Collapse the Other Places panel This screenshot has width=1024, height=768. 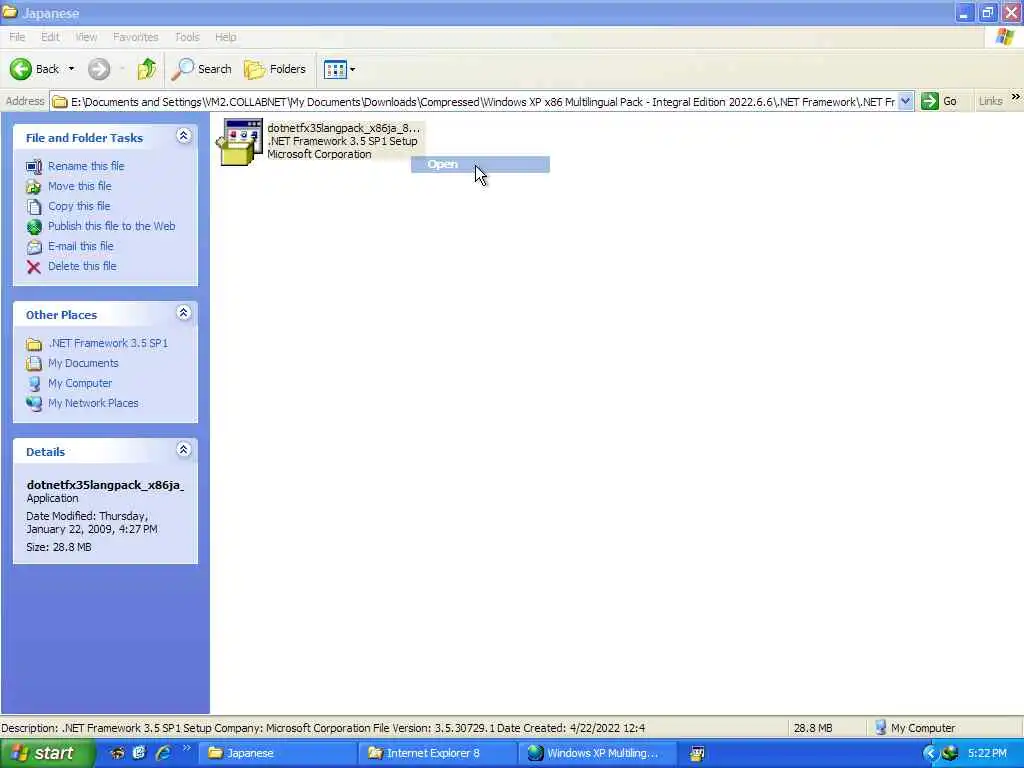click(x=184, y=313)
